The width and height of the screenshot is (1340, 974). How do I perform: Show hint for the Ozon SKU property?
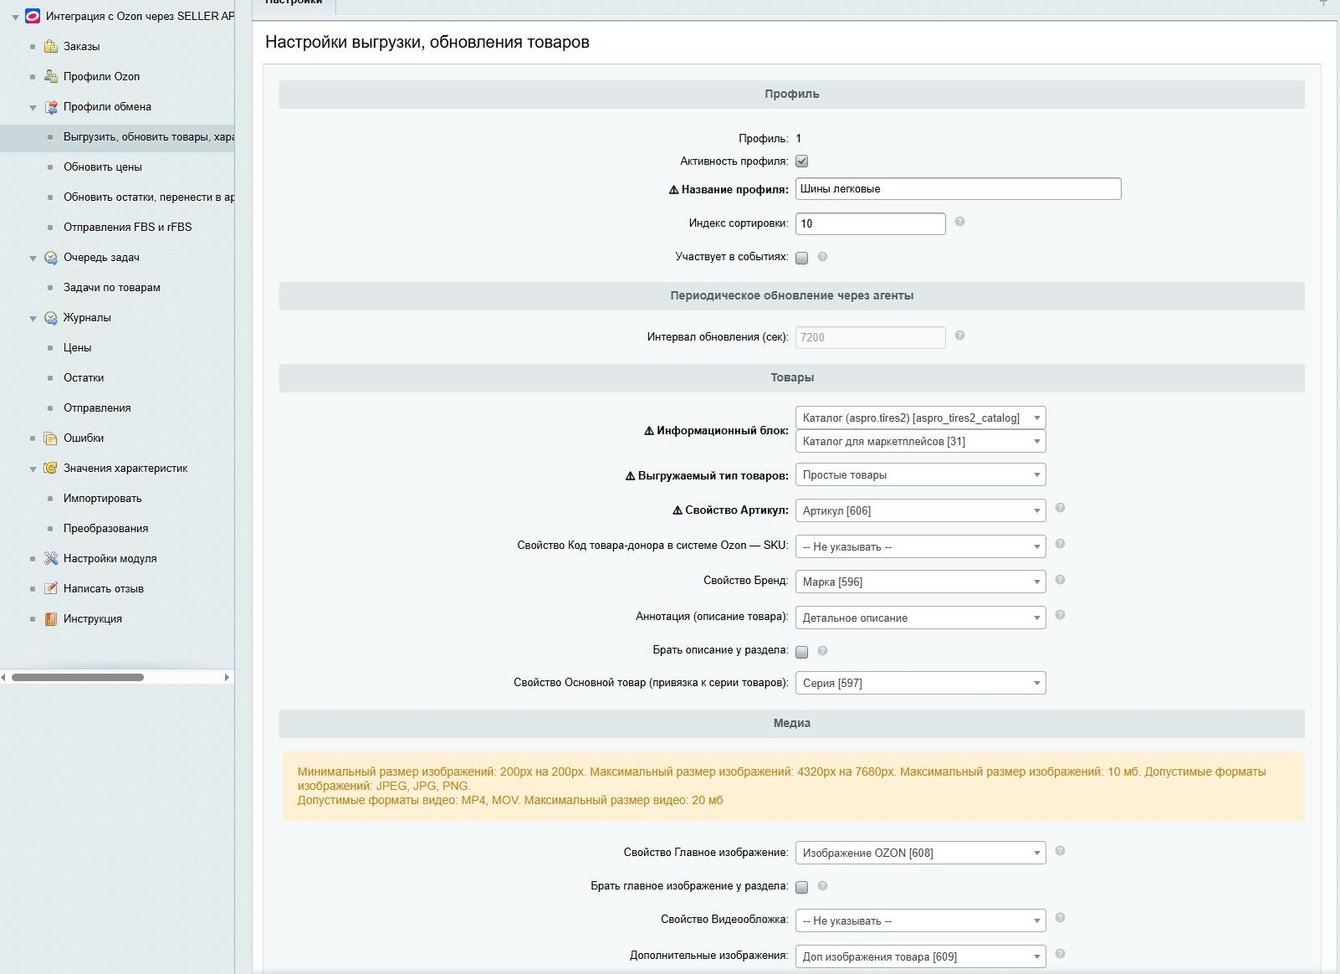[x=1060, y=544]
